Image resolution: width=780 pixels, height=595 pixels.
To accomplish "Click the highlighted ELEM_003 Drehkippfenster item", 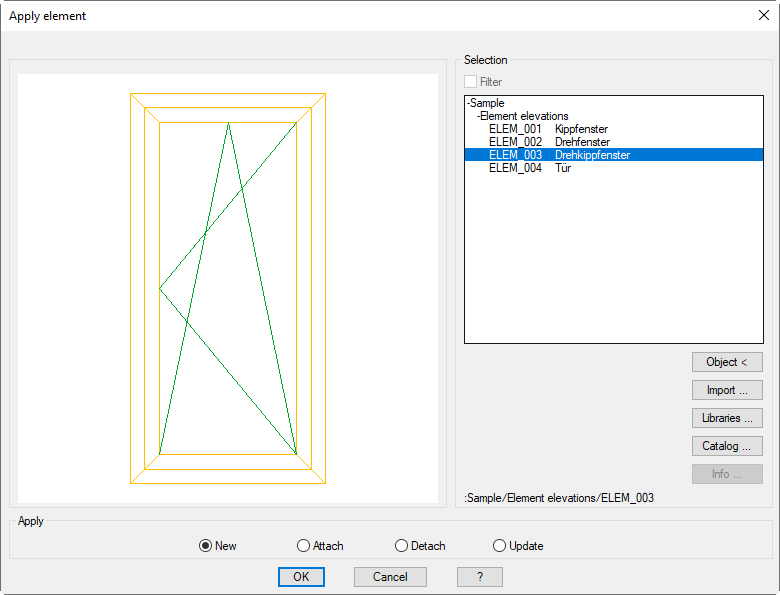I will [559, 155].
